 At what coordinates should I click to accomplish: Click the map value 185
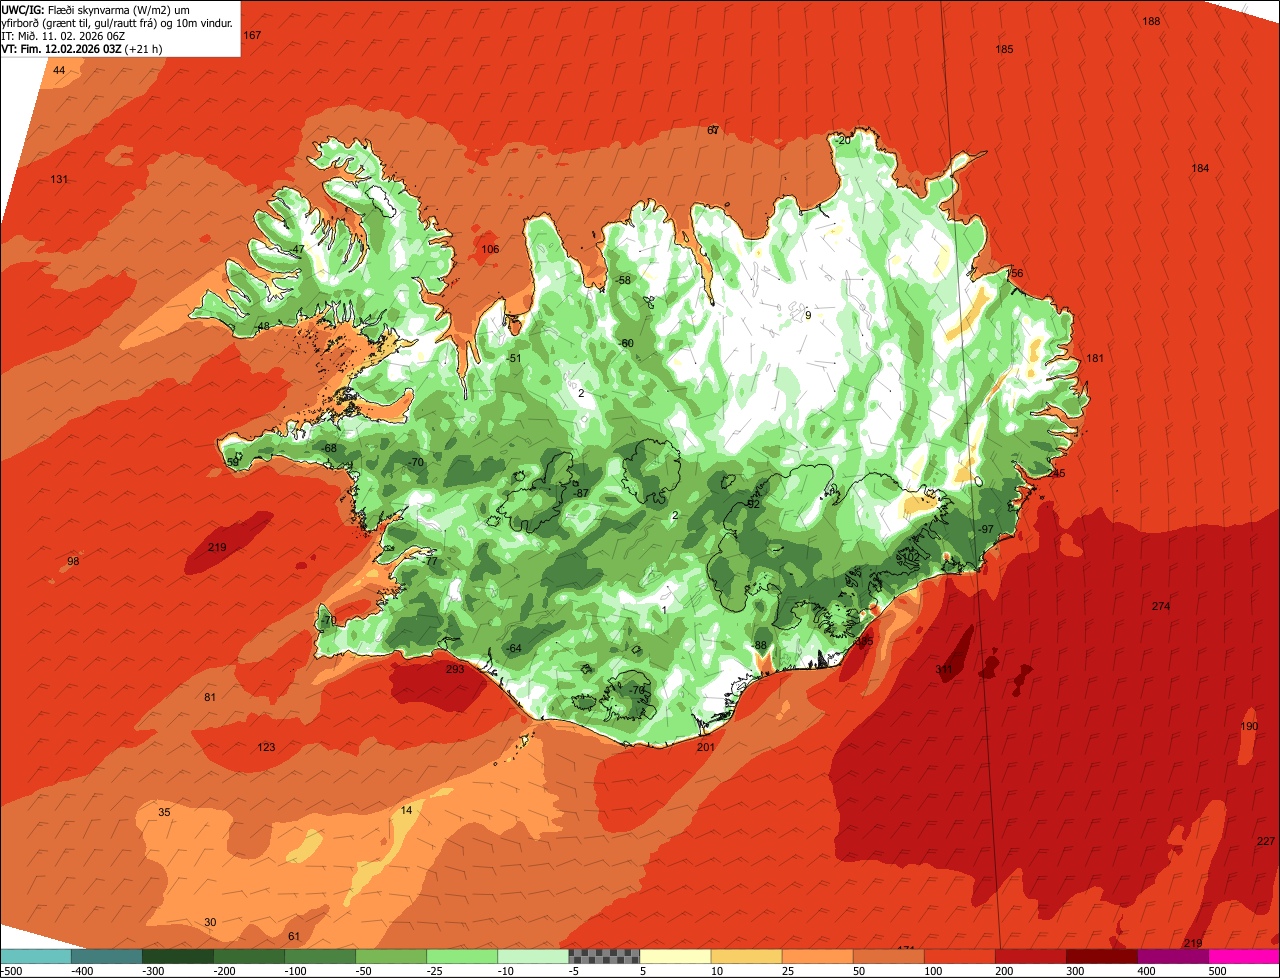pyautogui.click(x=1005, y=49)
